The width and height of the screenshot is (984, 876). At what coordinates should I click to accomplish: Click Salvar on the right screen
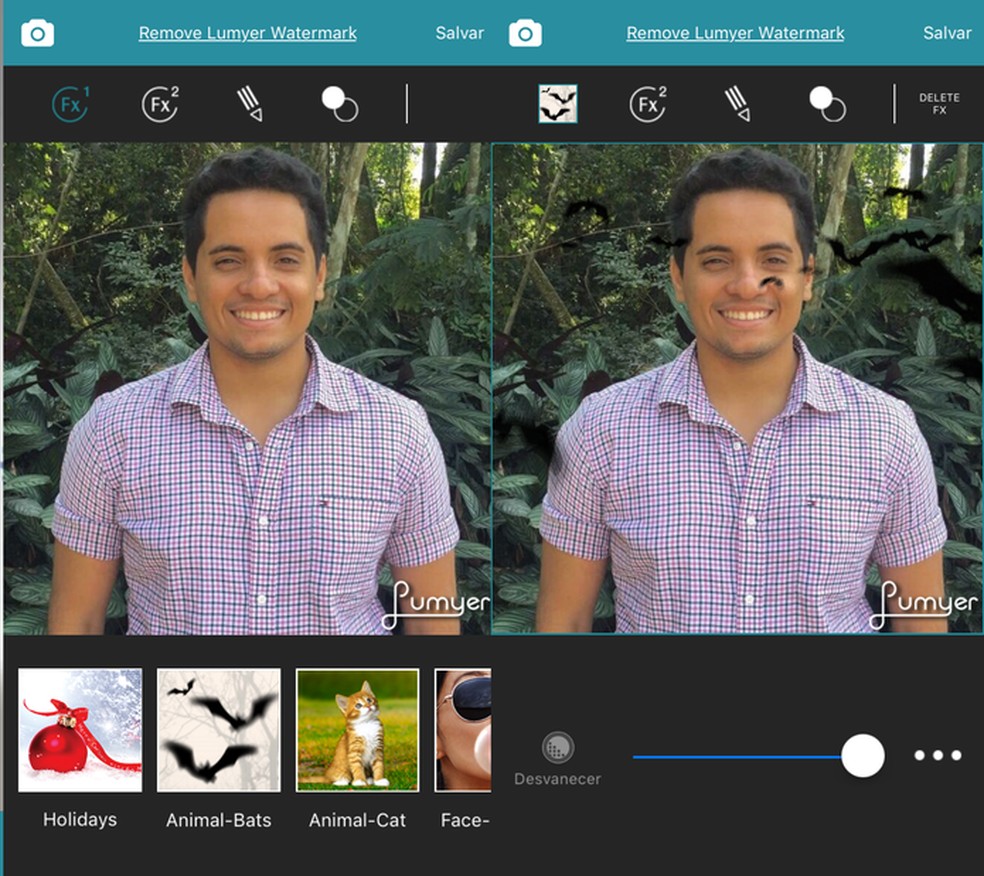(947, 33)
